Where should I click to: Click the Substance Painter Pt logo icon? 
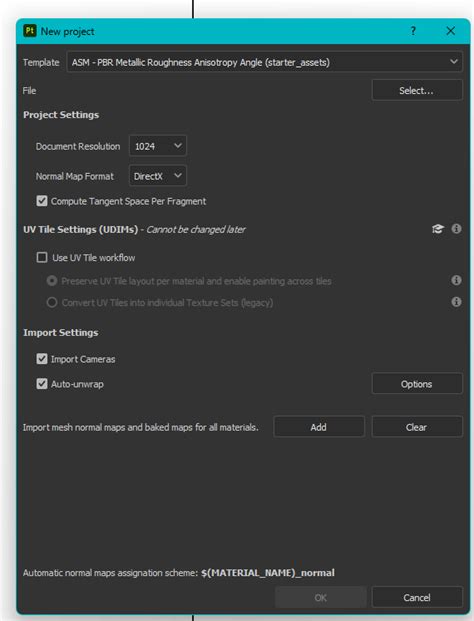[x=30, y=31]
